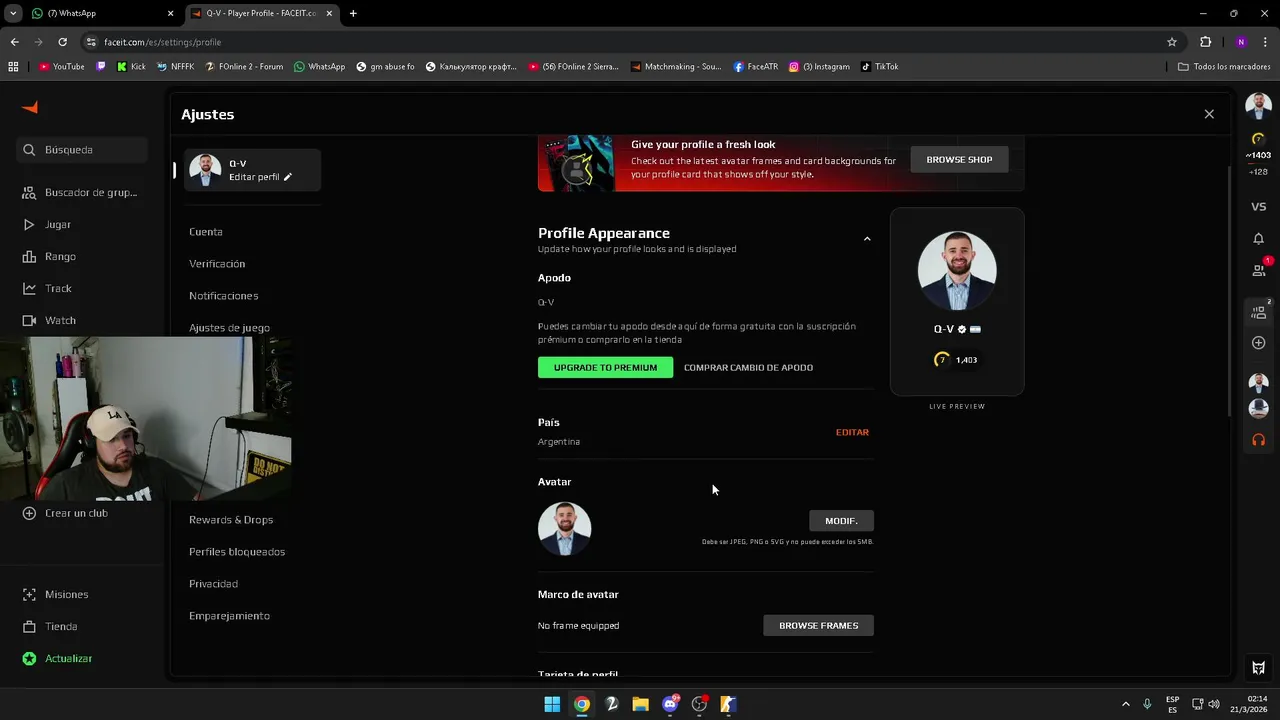Open OBS Studio from the taskbar

[x=699, y=704]
